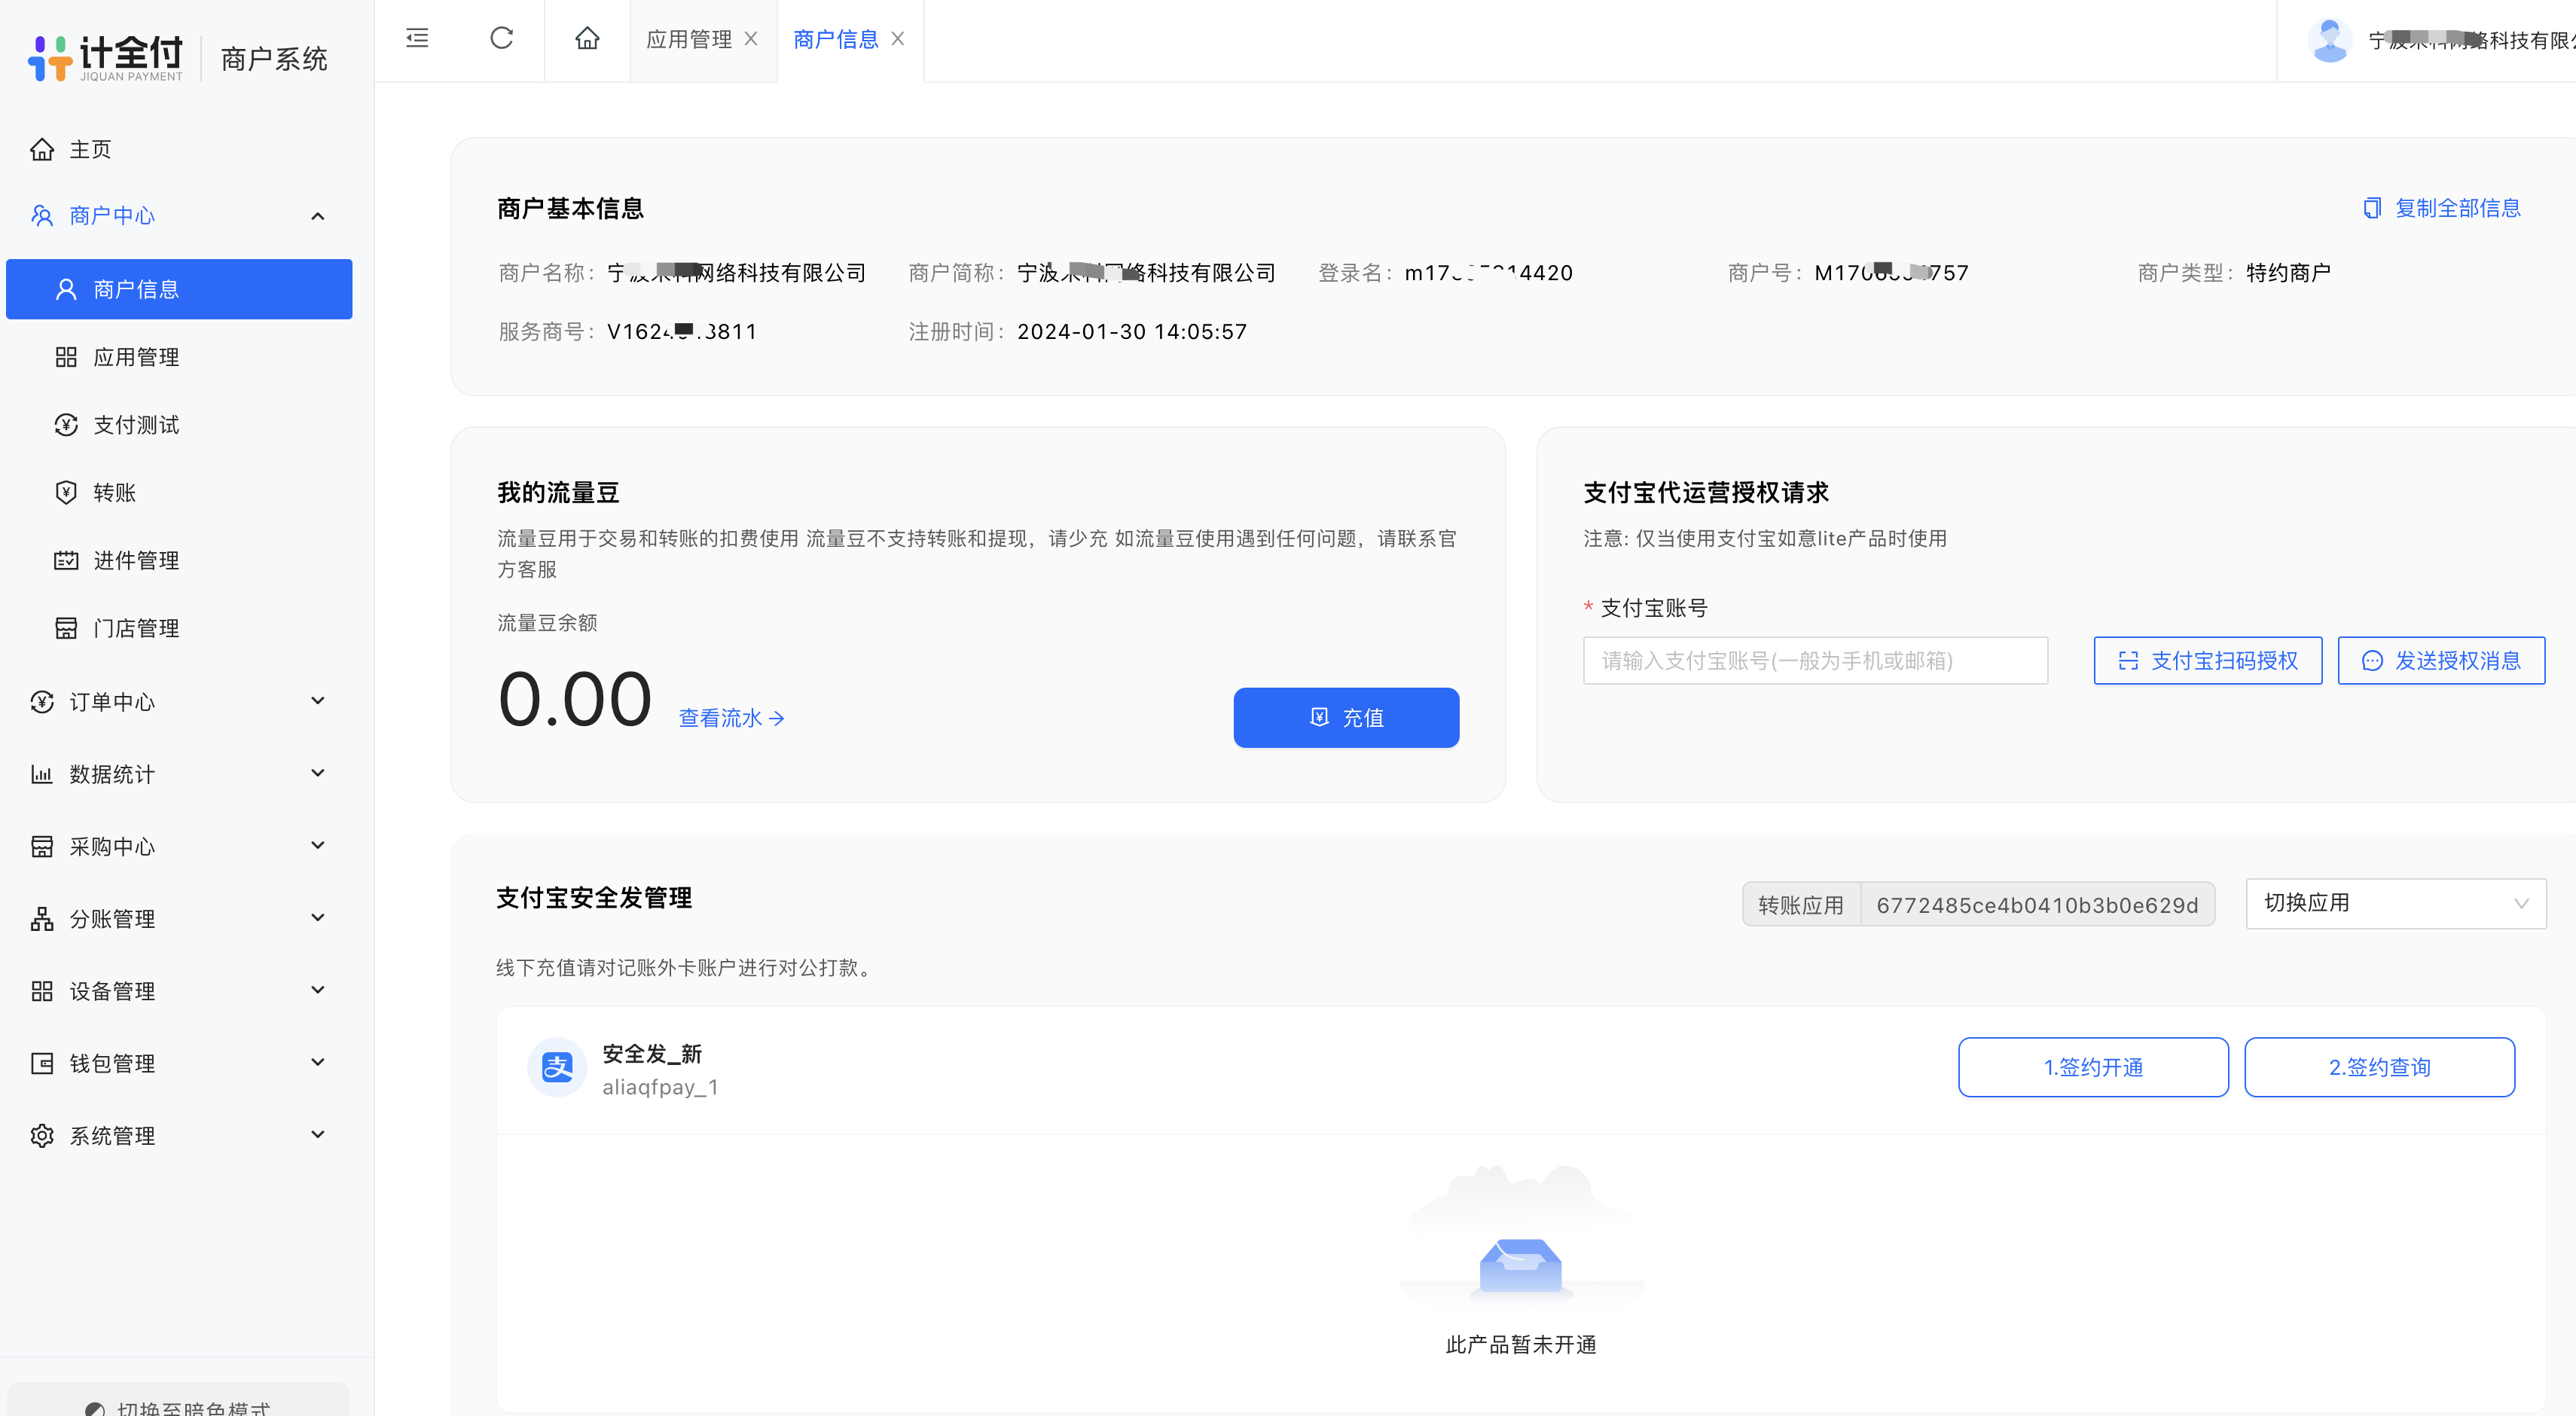Viewport: 2576px width, 1416px height.
Task: Expand the 数据统计 menu group
Action: click(x=180, y=774)
